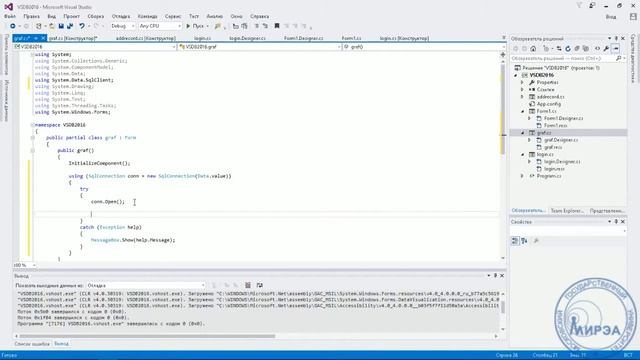Switch to the addrecord.cs [Конструктор] tab

[146, 38]
